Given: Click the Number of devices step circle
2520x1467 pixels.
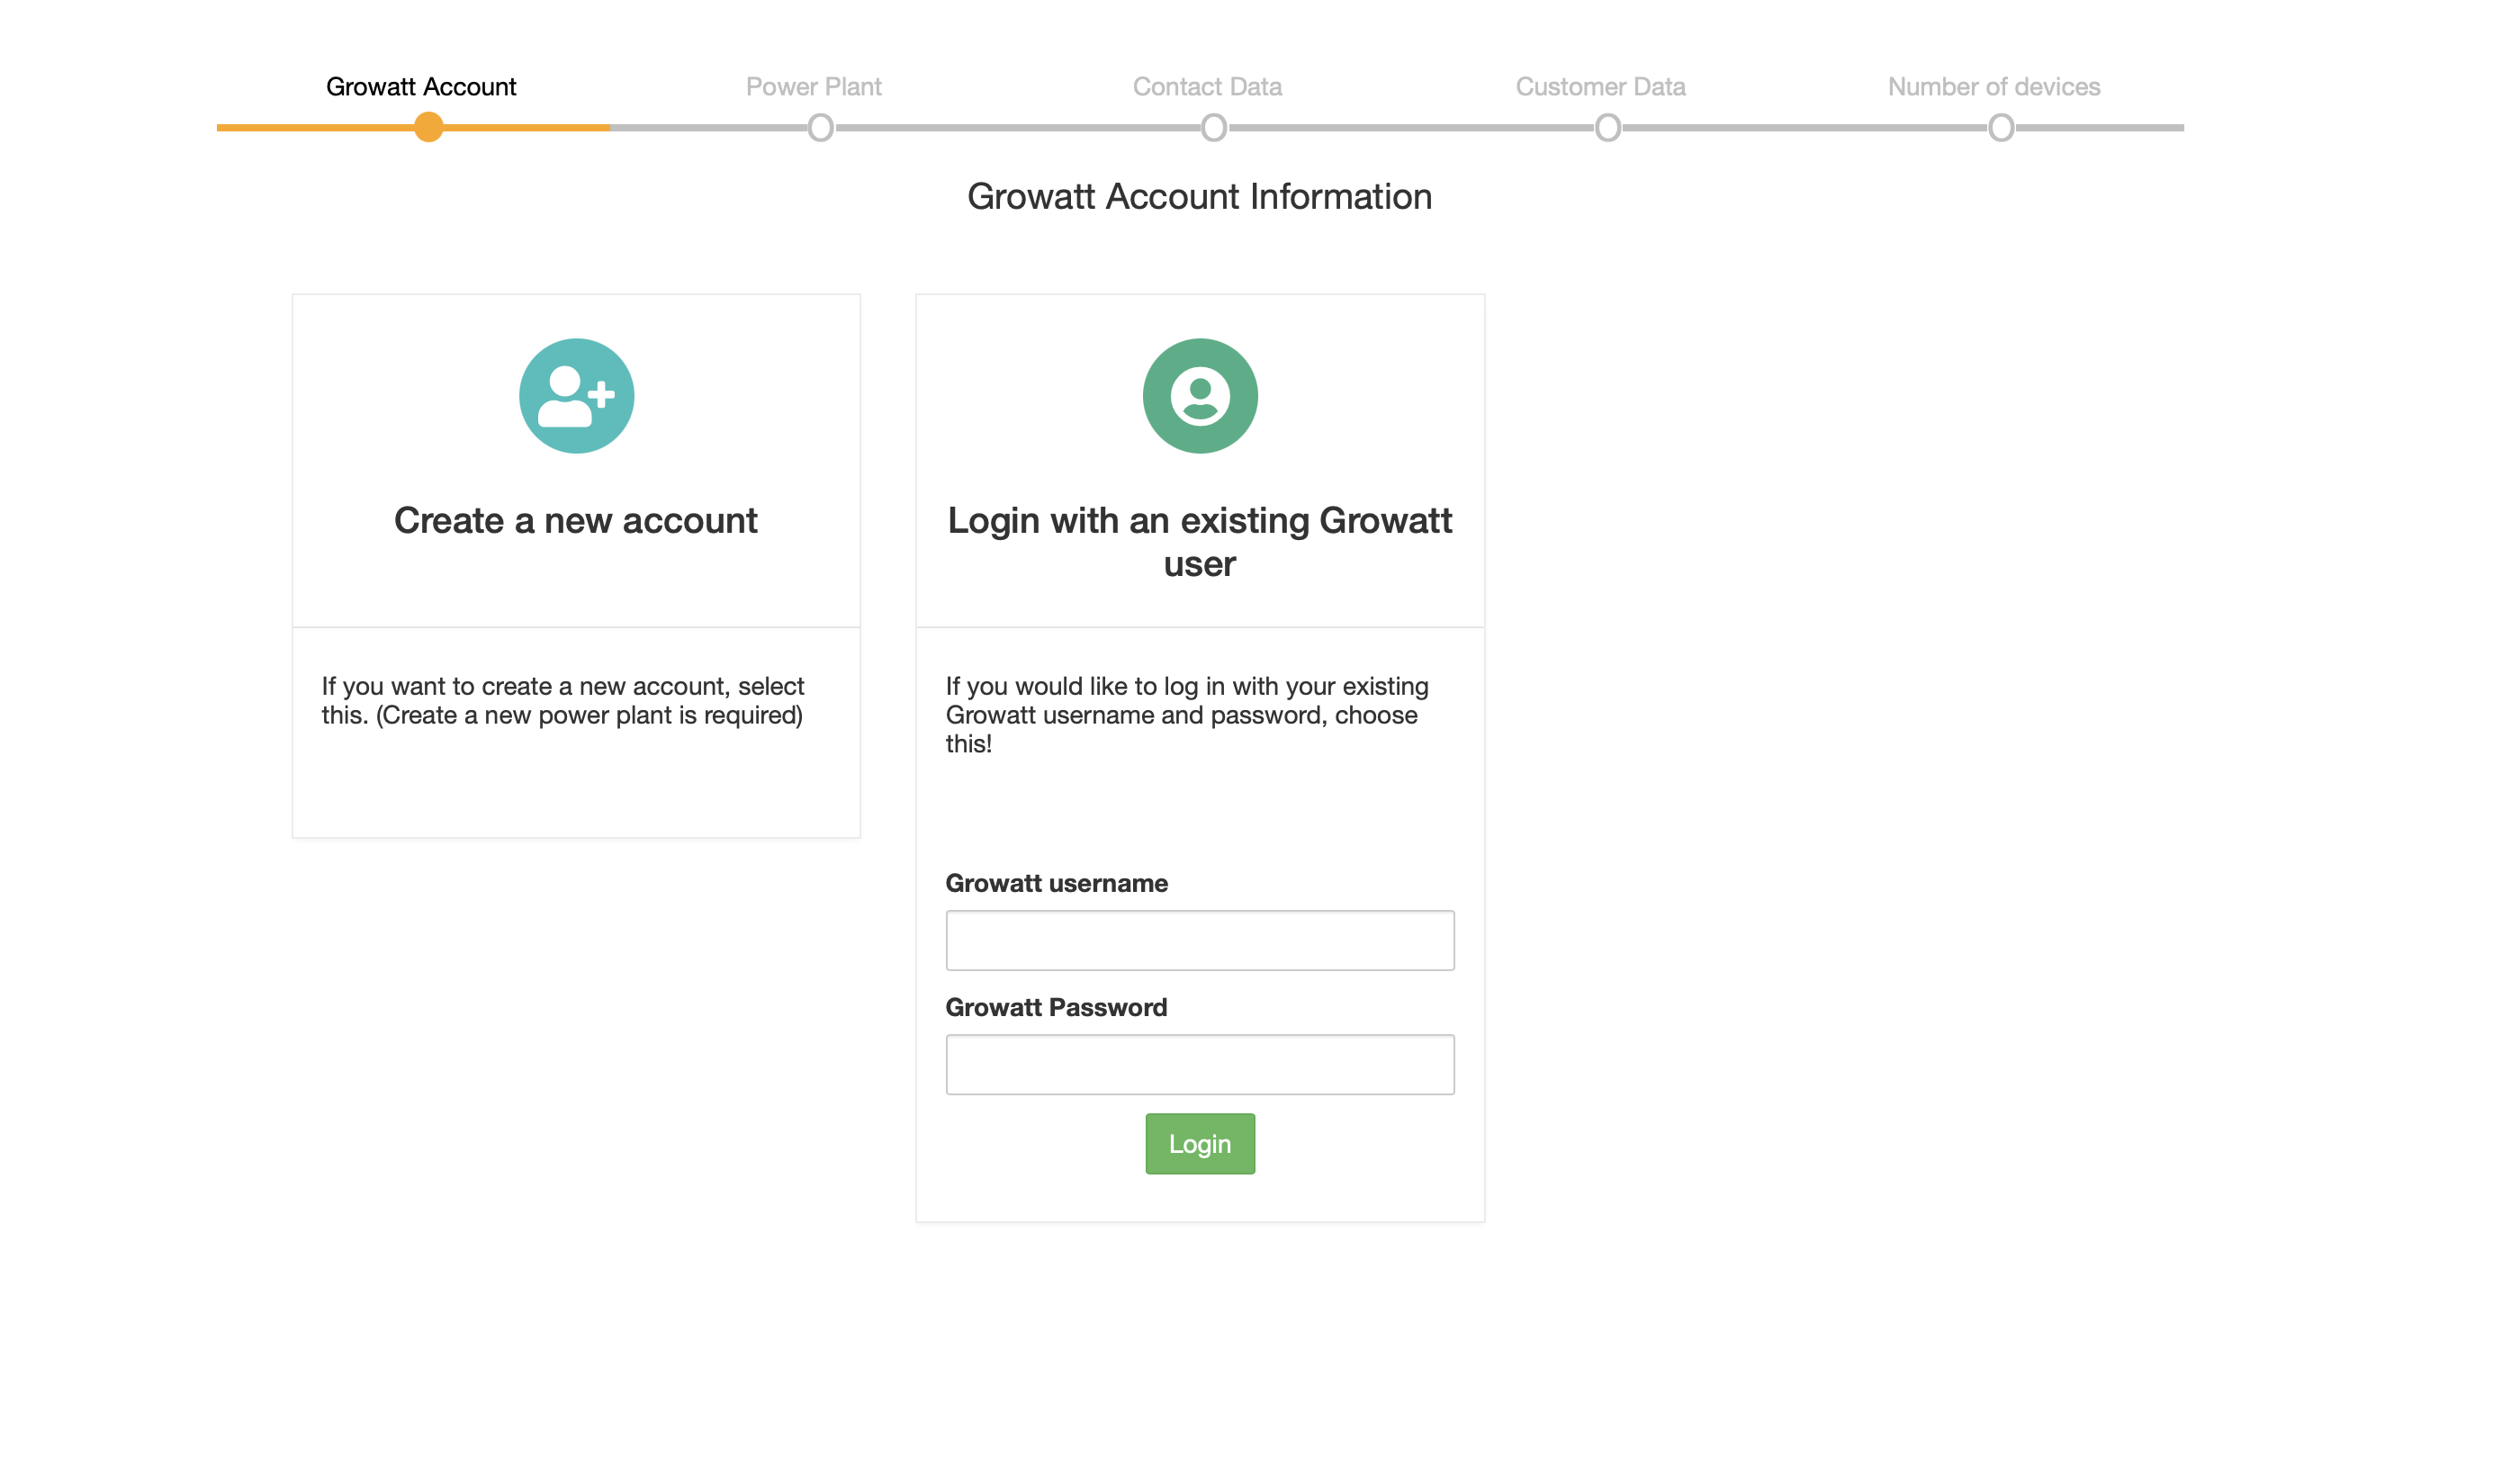Looking at the screenshot, I should pos(2000,128).
